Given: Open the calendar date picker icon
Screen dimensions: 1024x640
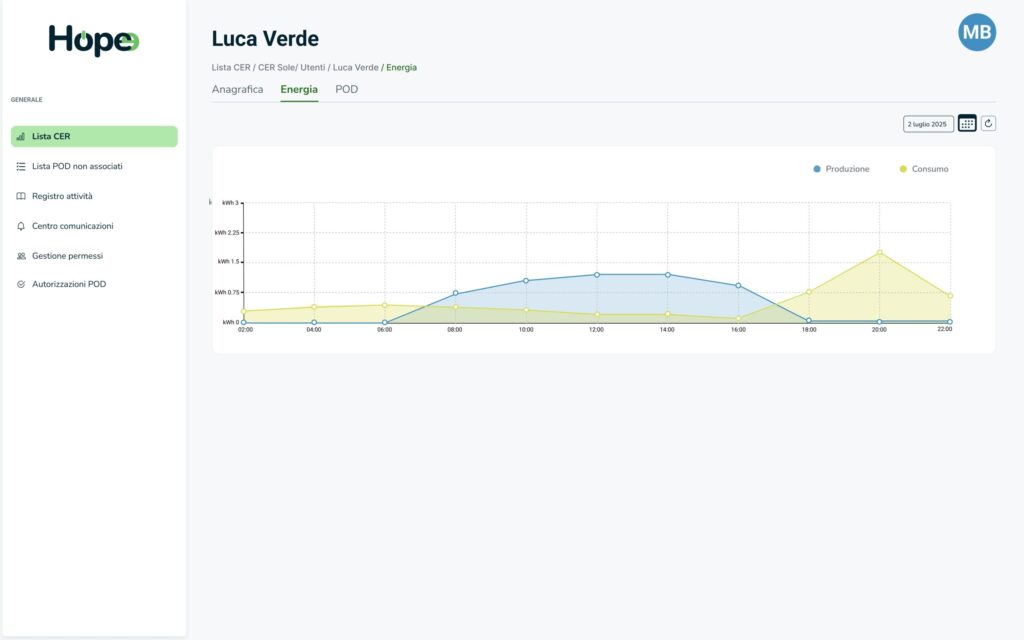Looking at the screenshot, I should point(967,123).
